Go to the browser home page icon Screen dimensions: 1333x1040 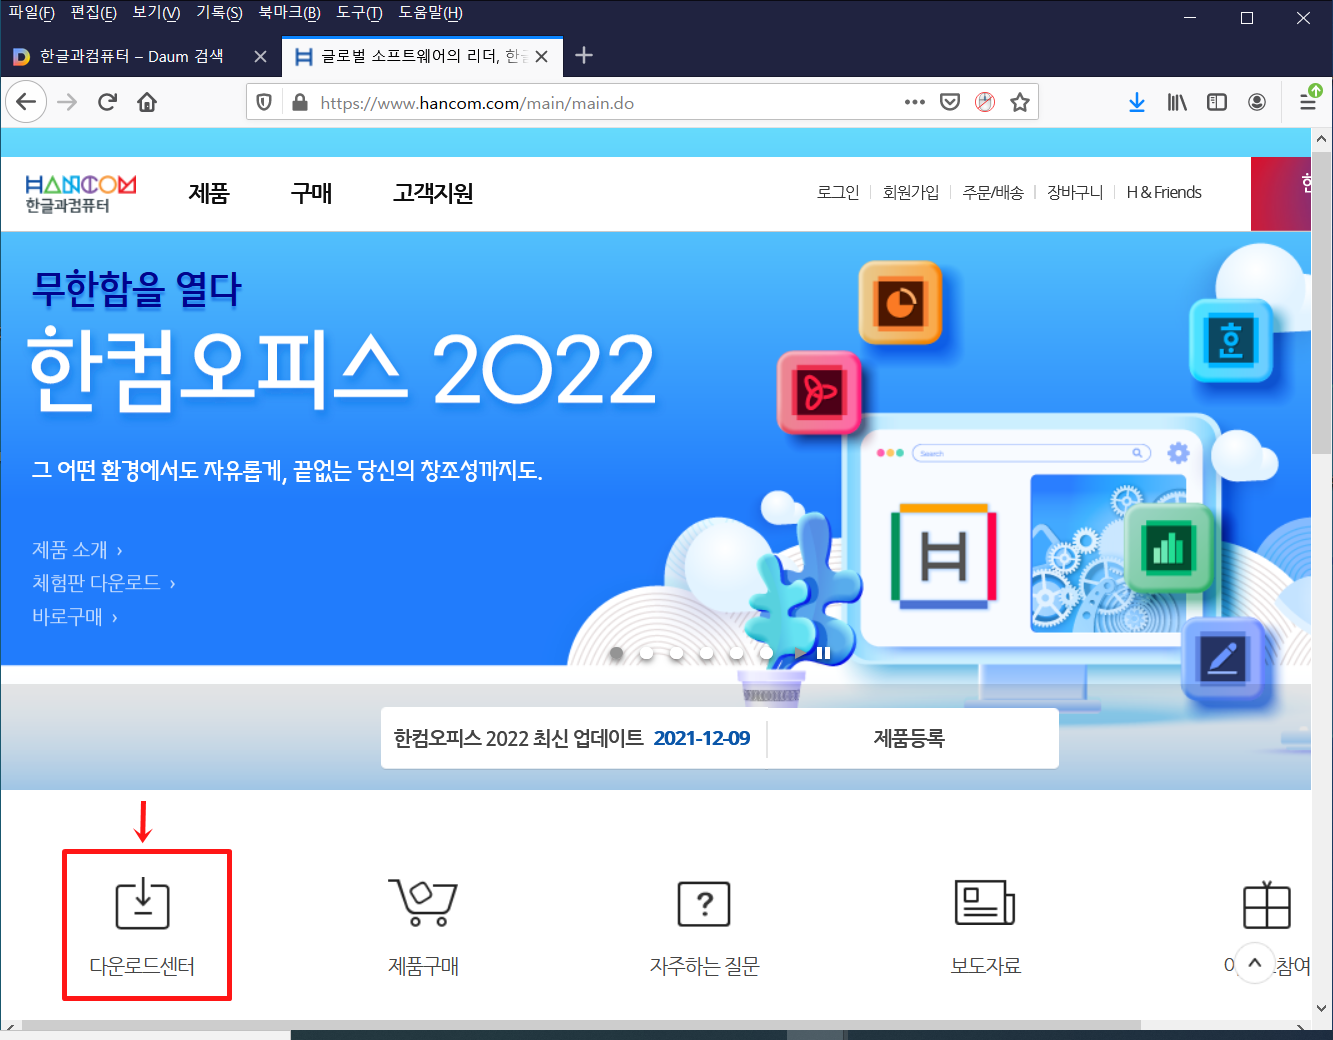coord(147,102)
